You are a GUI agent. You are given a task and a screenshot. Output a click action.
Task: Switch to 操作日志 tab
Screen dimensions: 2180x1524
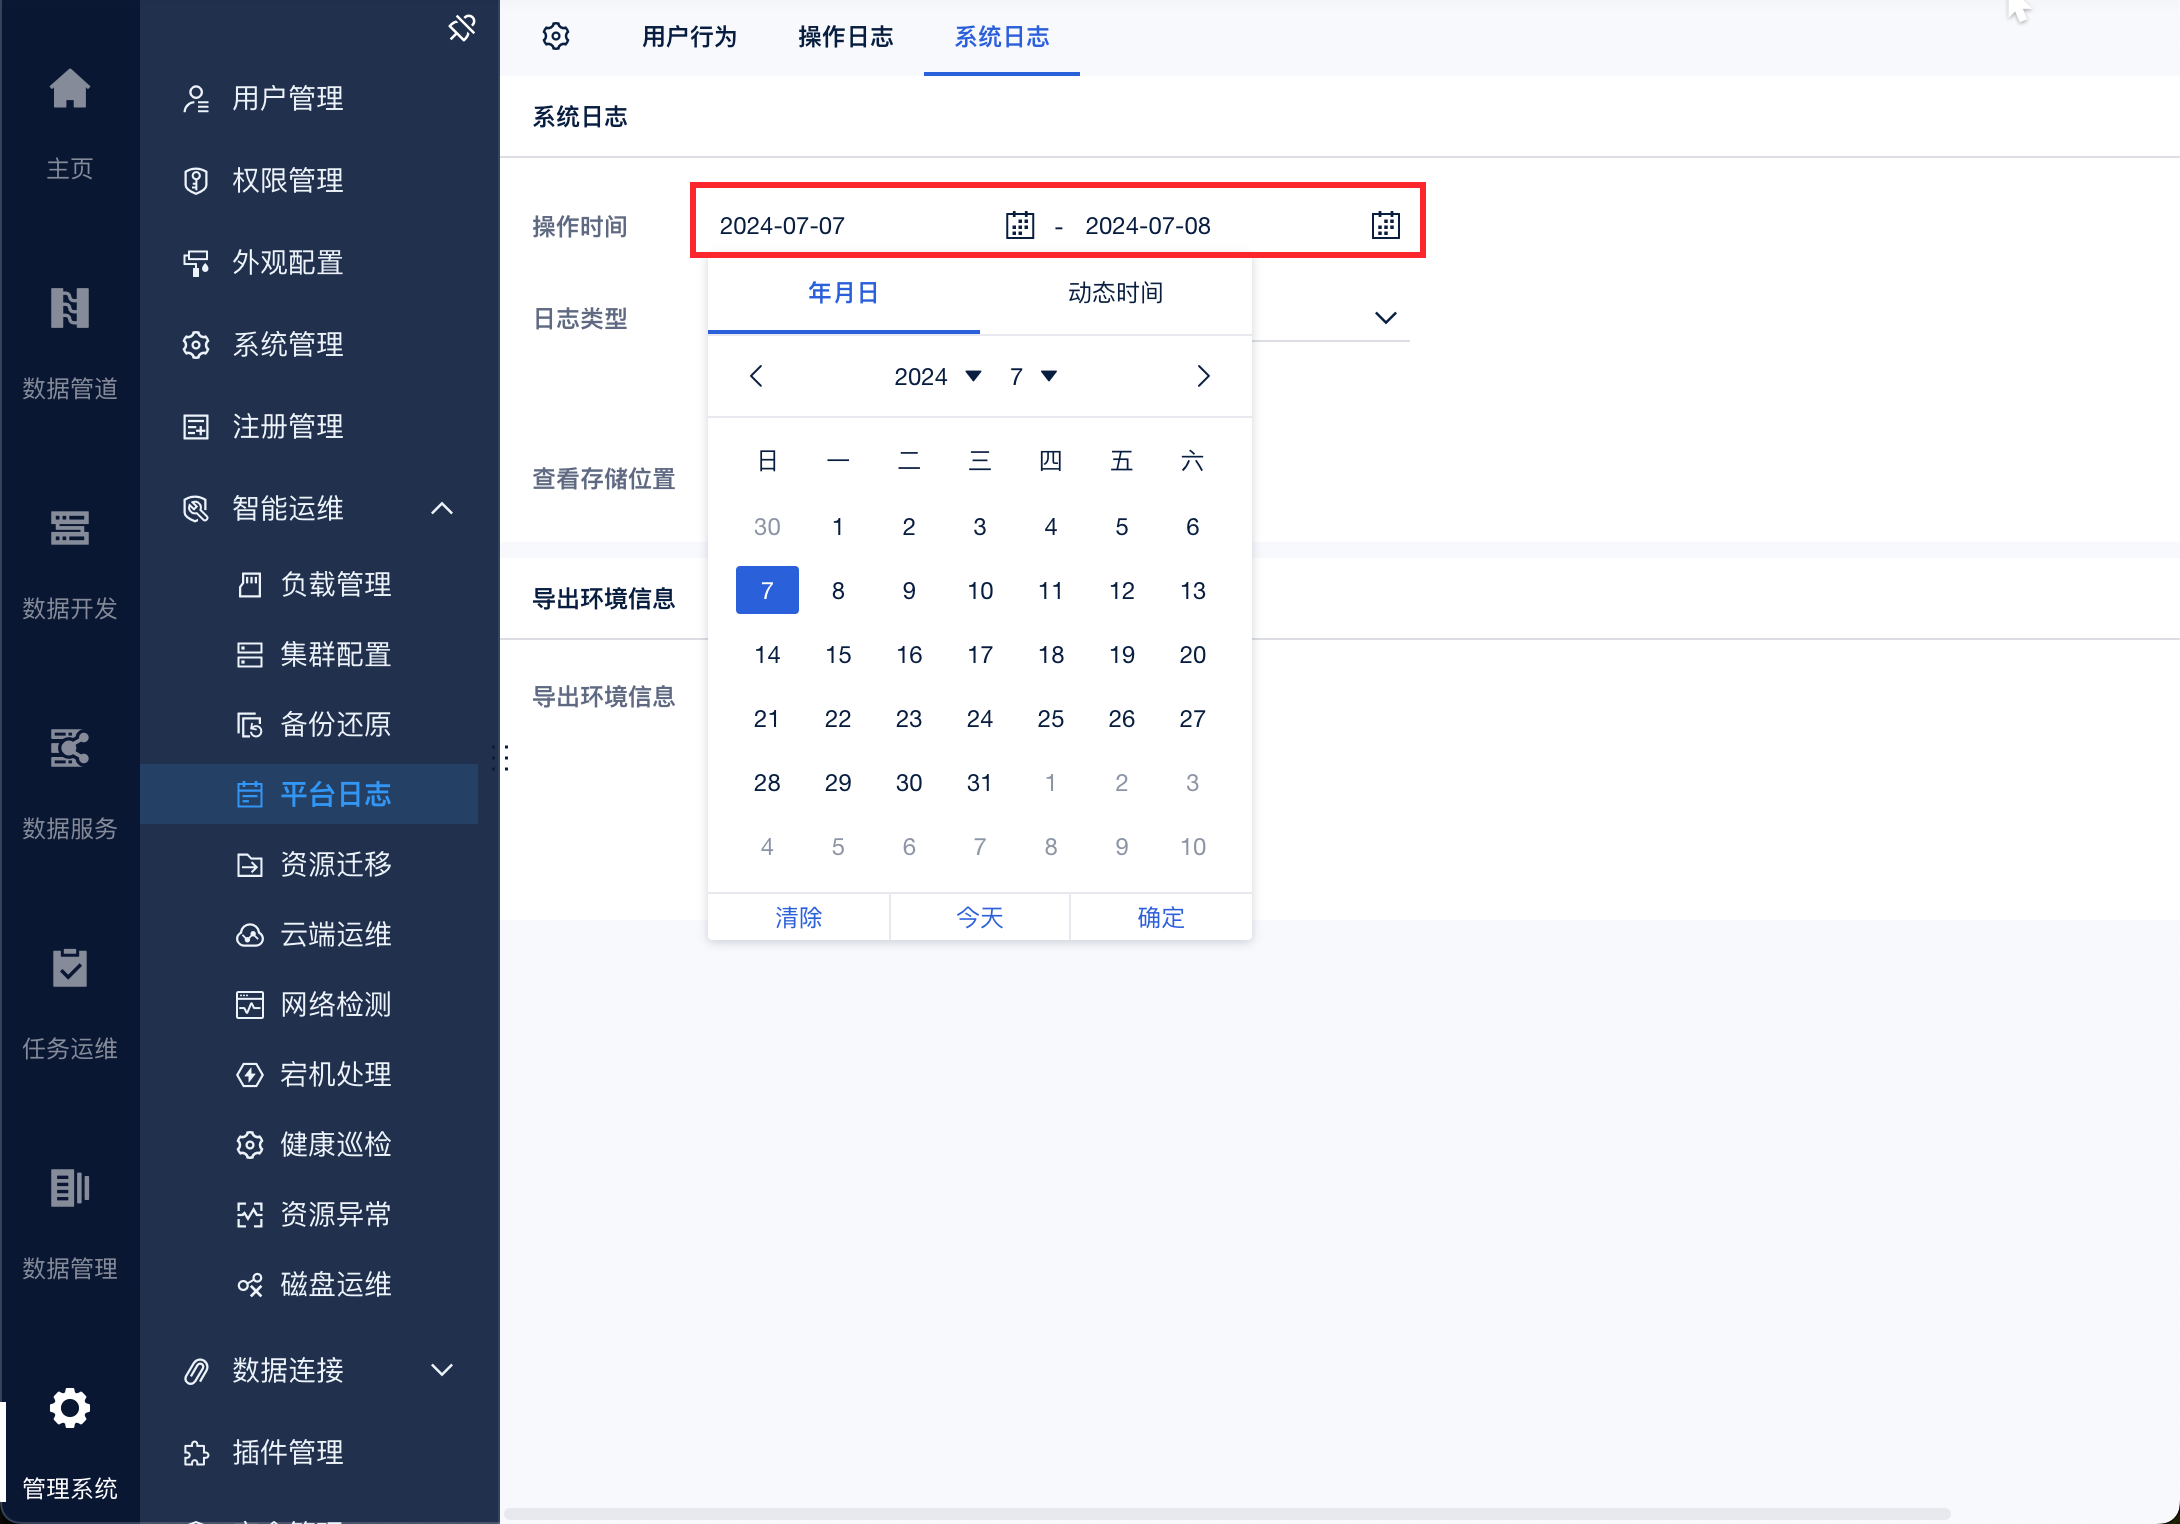tap(845, 37)
